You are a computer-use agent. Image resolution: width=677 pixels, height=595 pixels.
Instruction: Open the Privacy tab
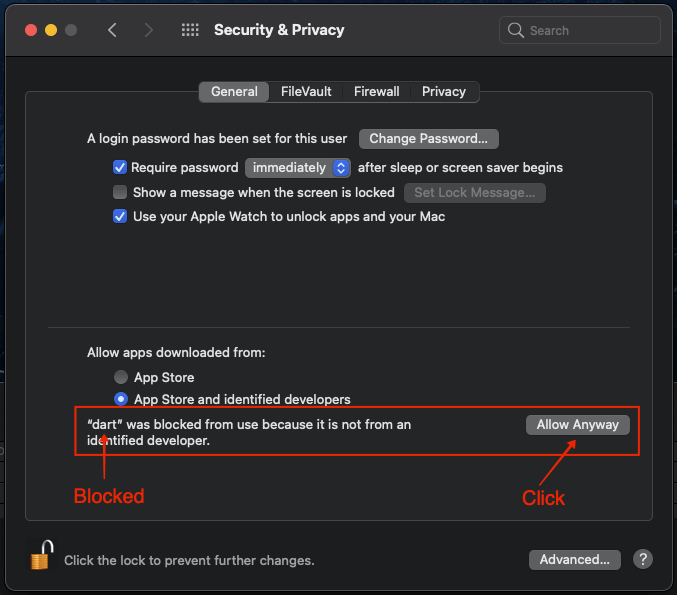(443, 91)
